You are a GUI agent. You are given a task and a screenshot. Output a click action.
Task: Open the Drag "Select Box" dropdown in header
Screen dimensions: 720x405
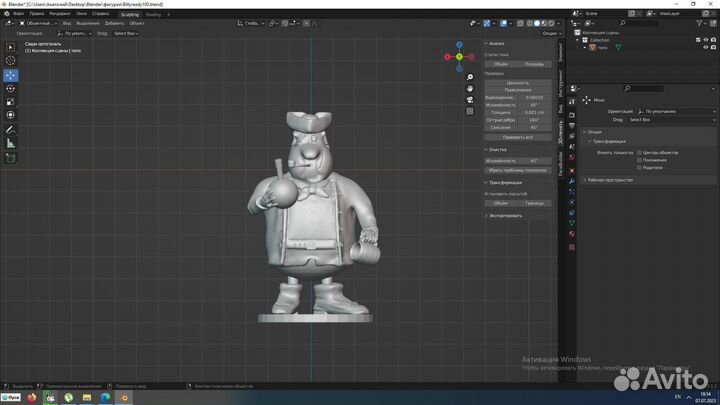(126, 33)
